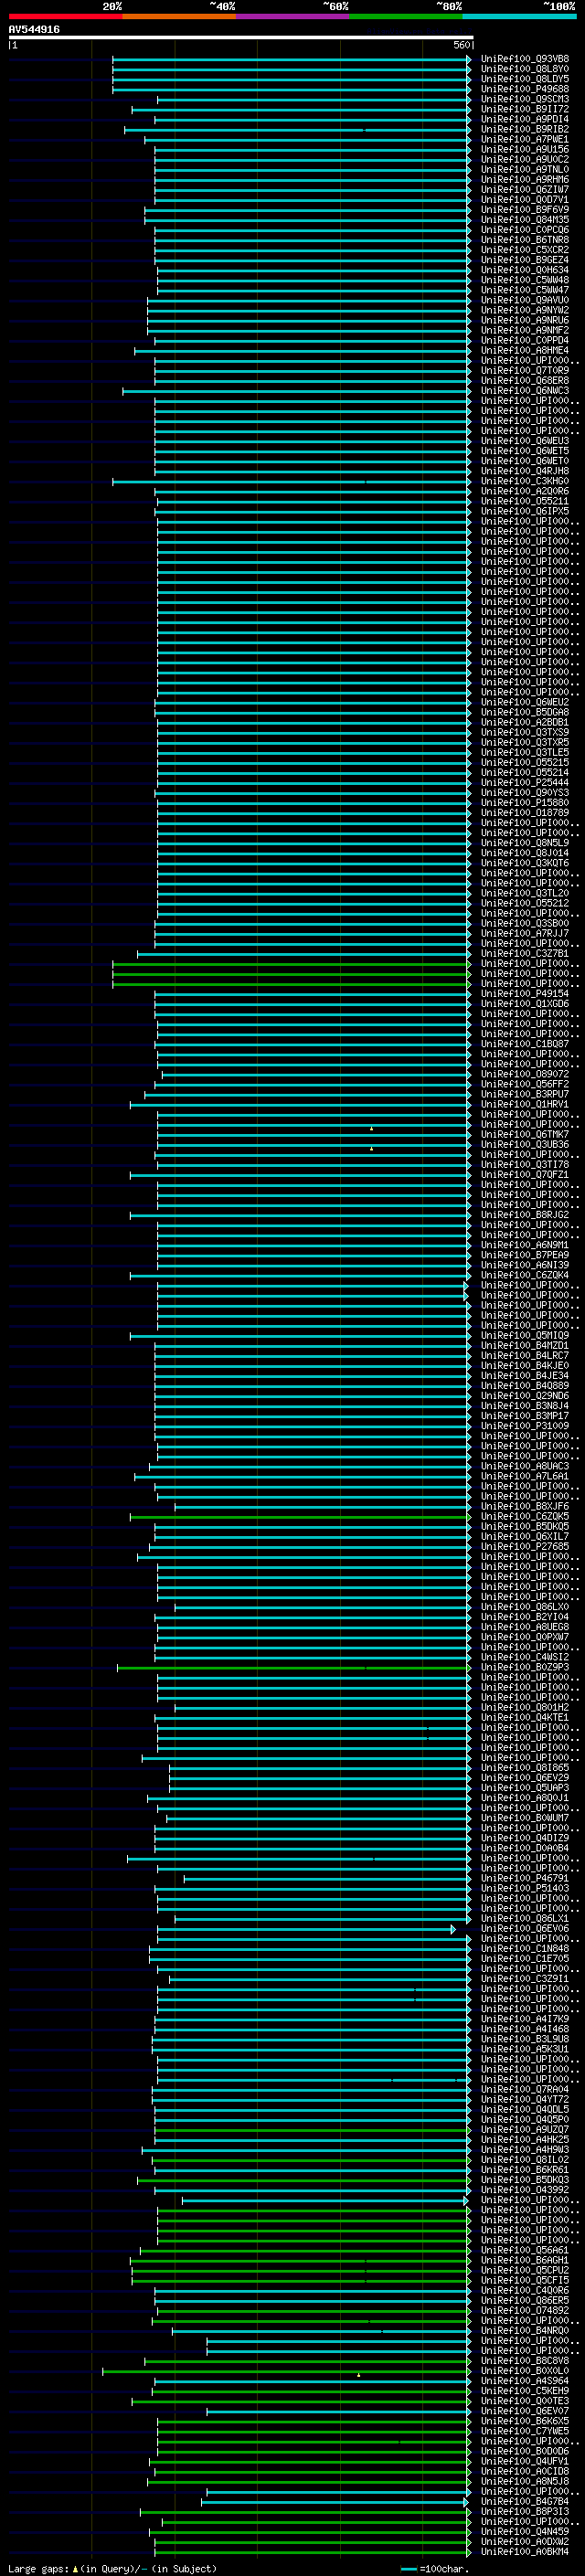Image resolution: width=585 pixels, height=2576 pixels.
Task: Click the orange ~40% identity legend segment
Action: (x=179, y=16)
